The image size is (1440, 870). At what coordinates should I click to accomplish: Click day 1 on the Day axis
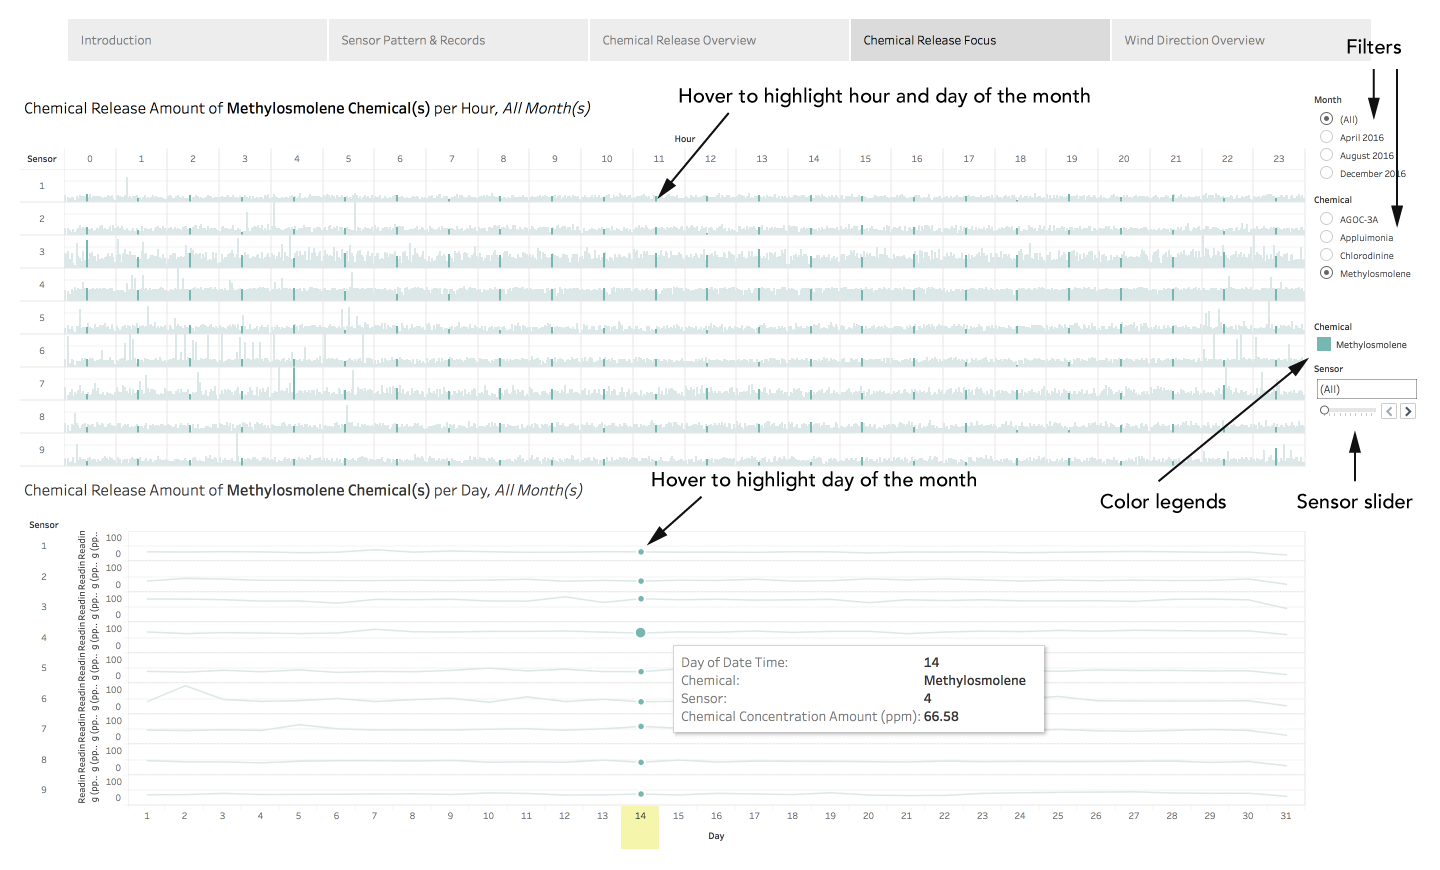pos(147,816)
